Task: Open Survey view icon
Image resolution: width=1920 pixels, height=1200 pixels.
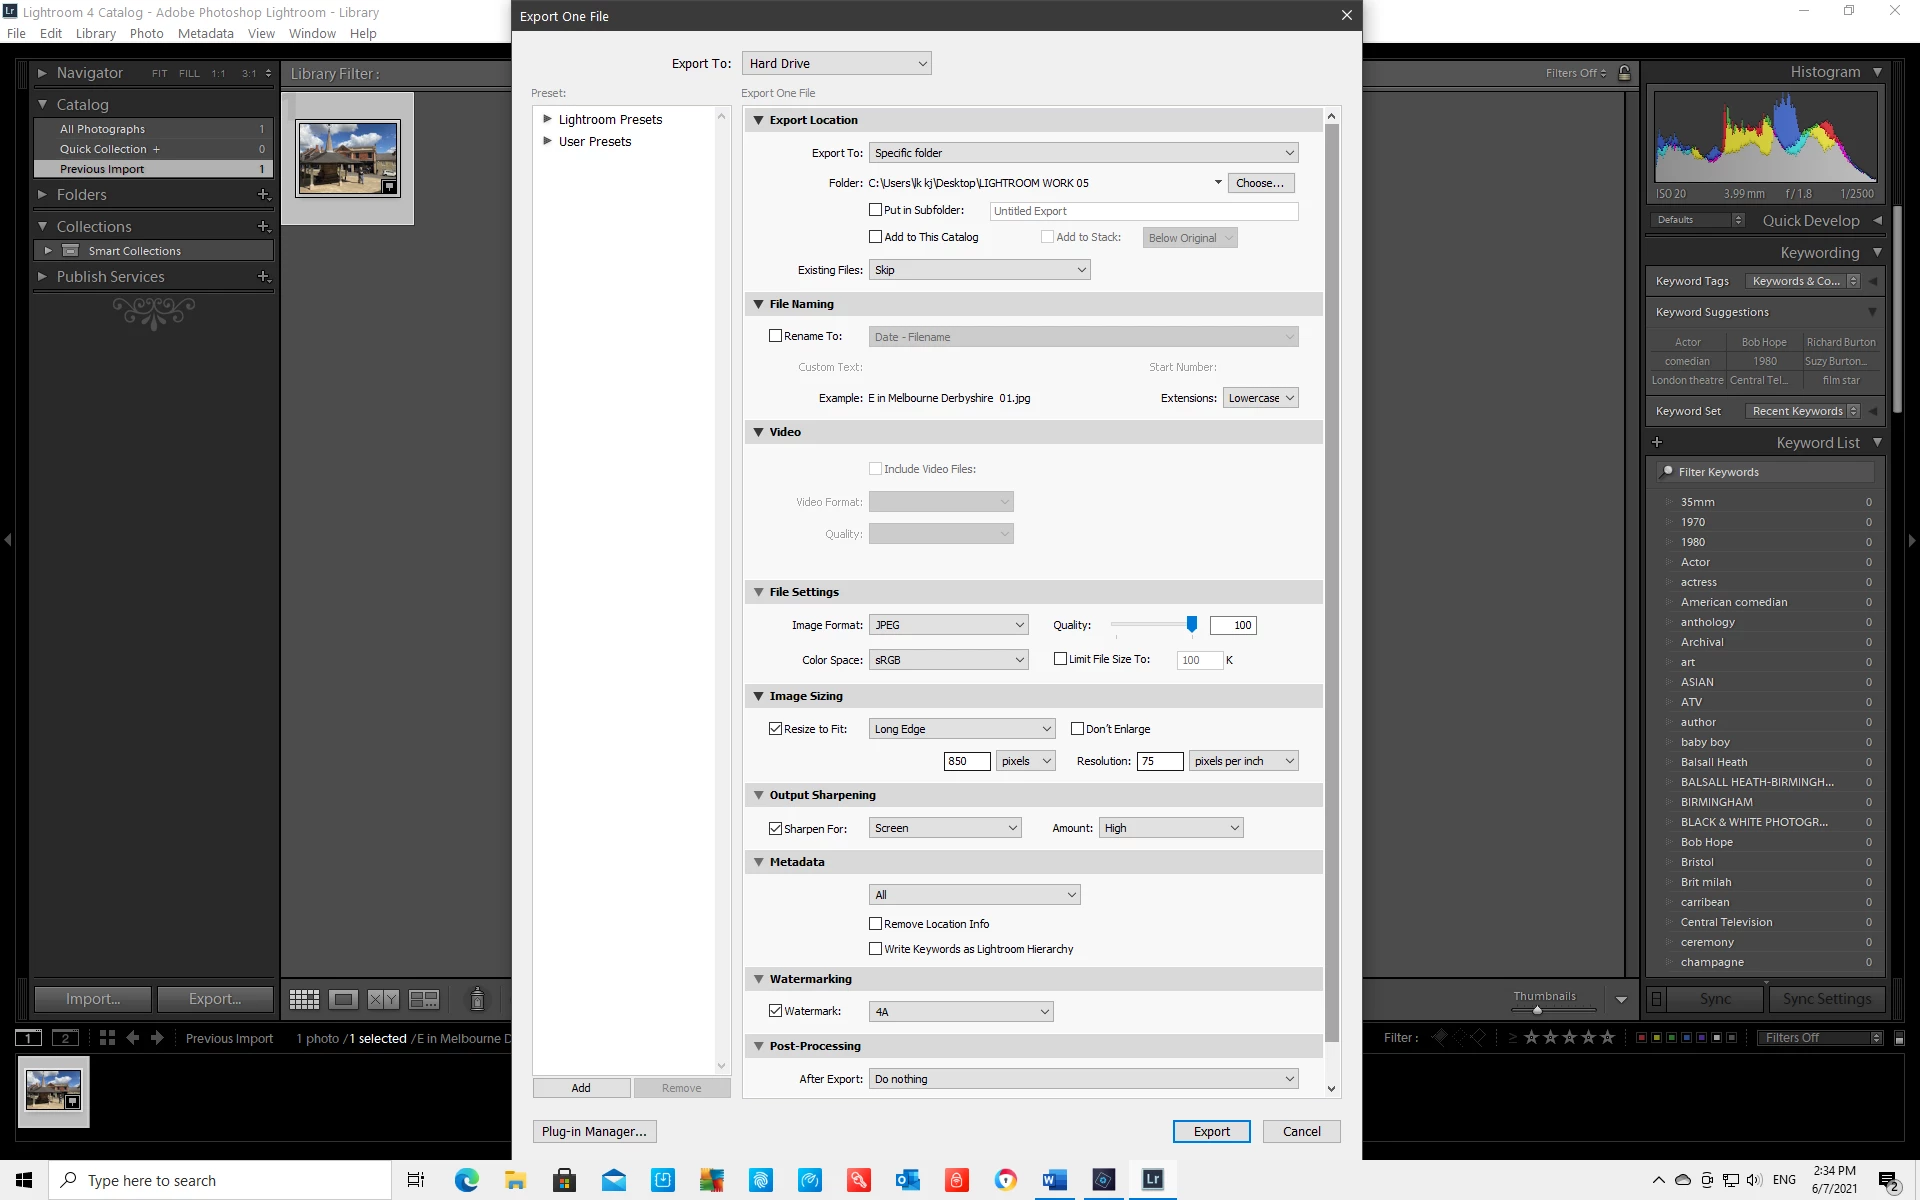Action: (424, 999)
